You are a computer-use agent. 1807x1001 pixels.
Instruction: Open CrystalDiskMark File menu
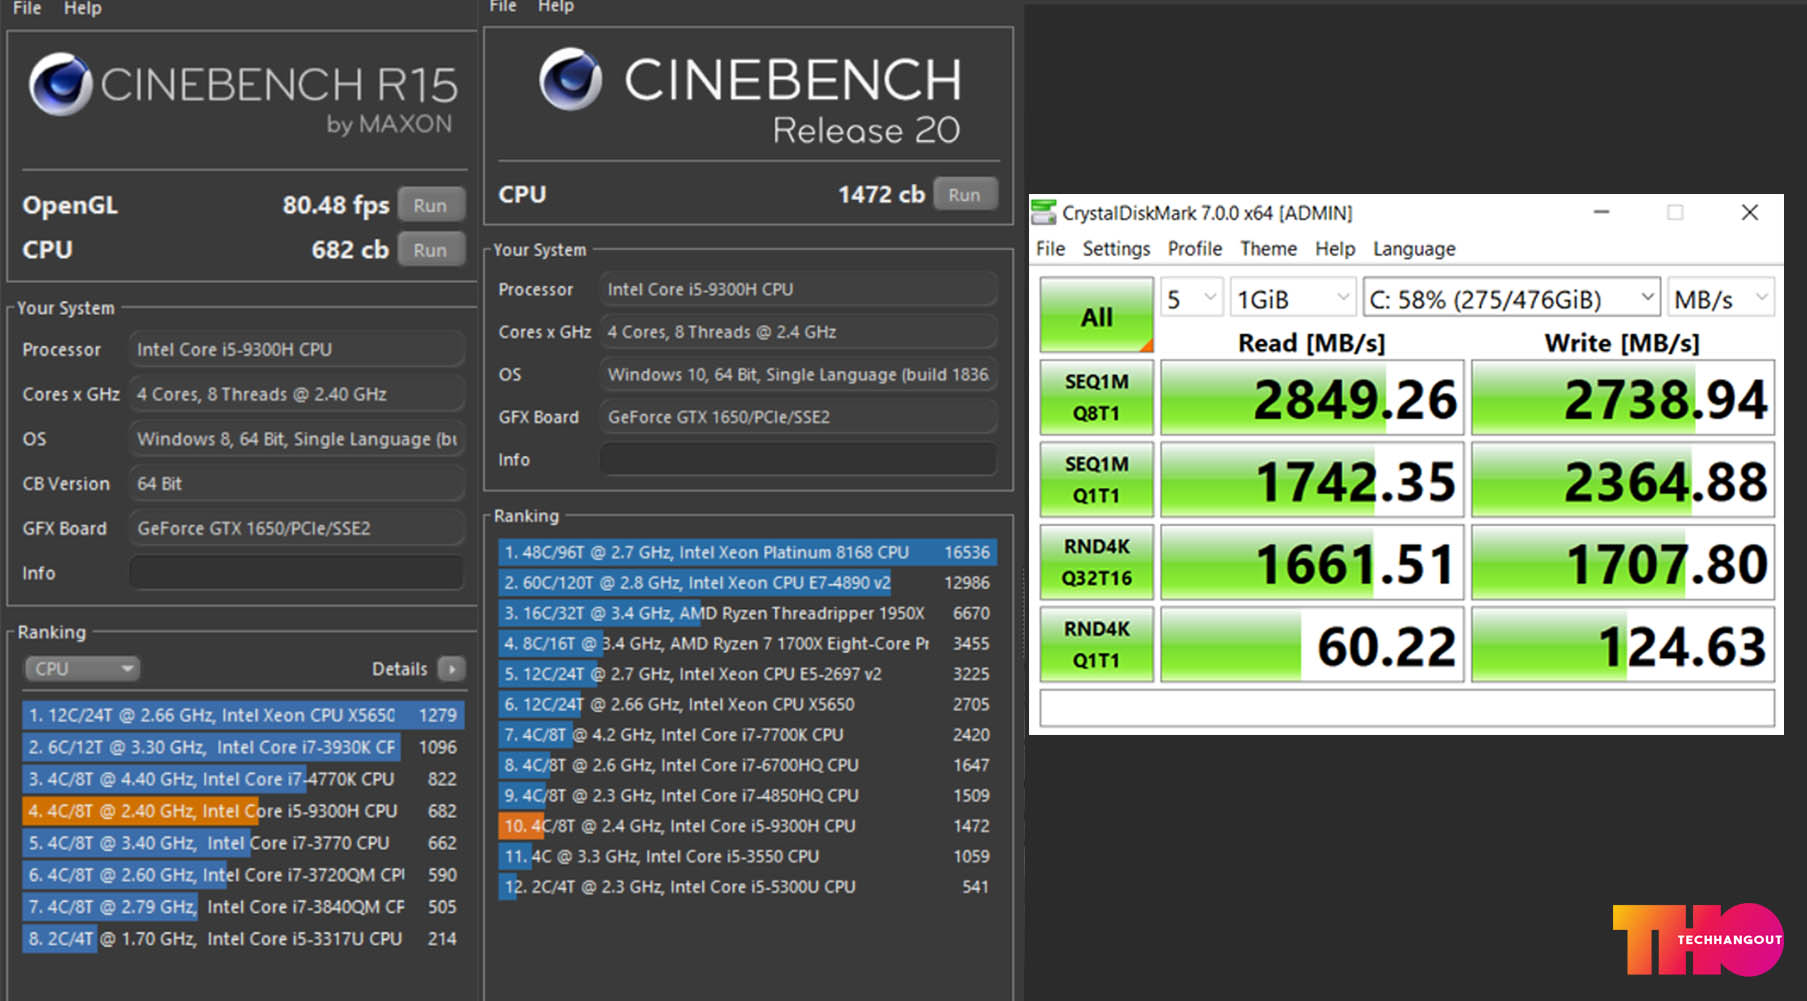click(x=1050, y=249)
